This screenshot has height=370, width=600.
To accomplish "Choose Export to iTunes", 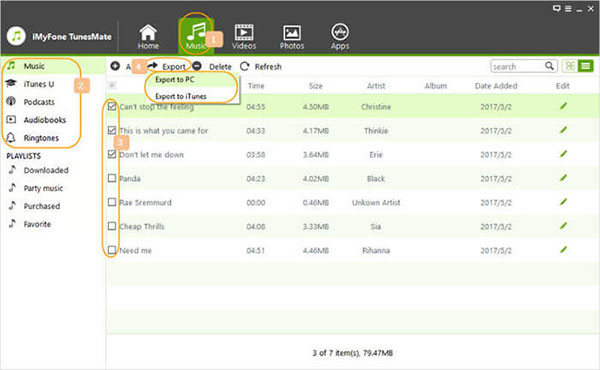I will point(181,96).
